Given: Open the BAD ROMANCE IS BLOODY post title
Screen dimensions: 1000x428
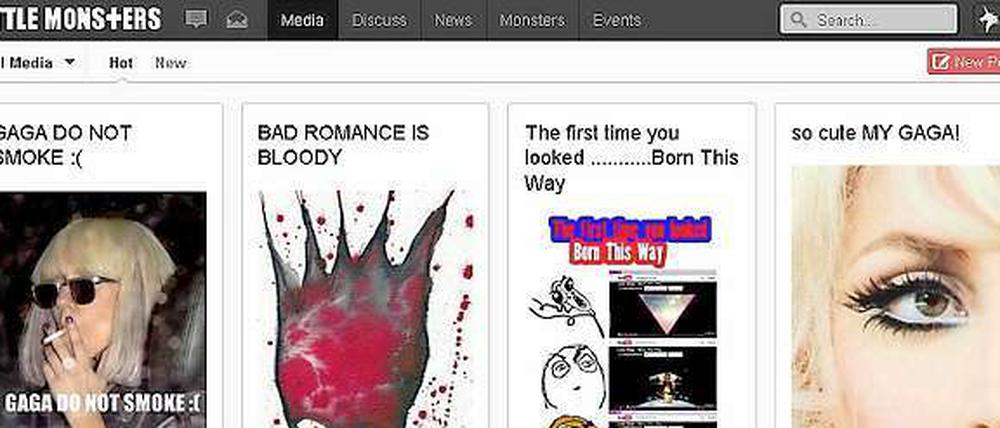Looking at the screenshot, I should tap(343, 145).
